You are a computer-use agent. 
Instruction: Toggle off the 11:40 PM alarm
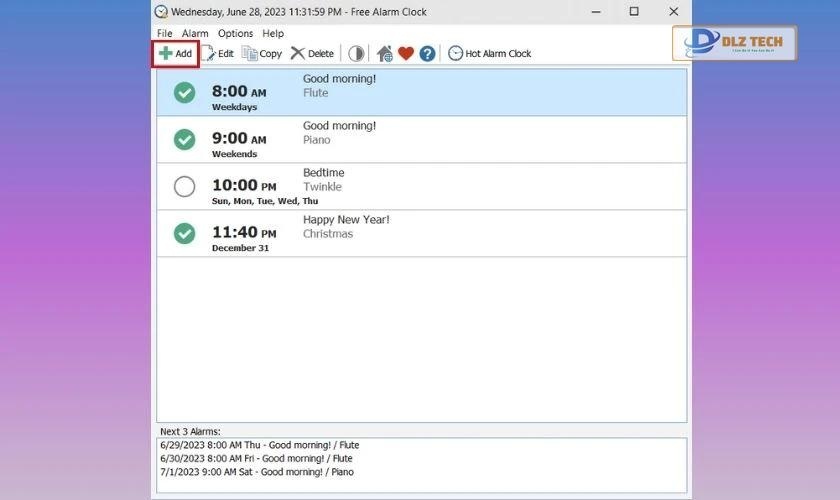tap(184, 233)
